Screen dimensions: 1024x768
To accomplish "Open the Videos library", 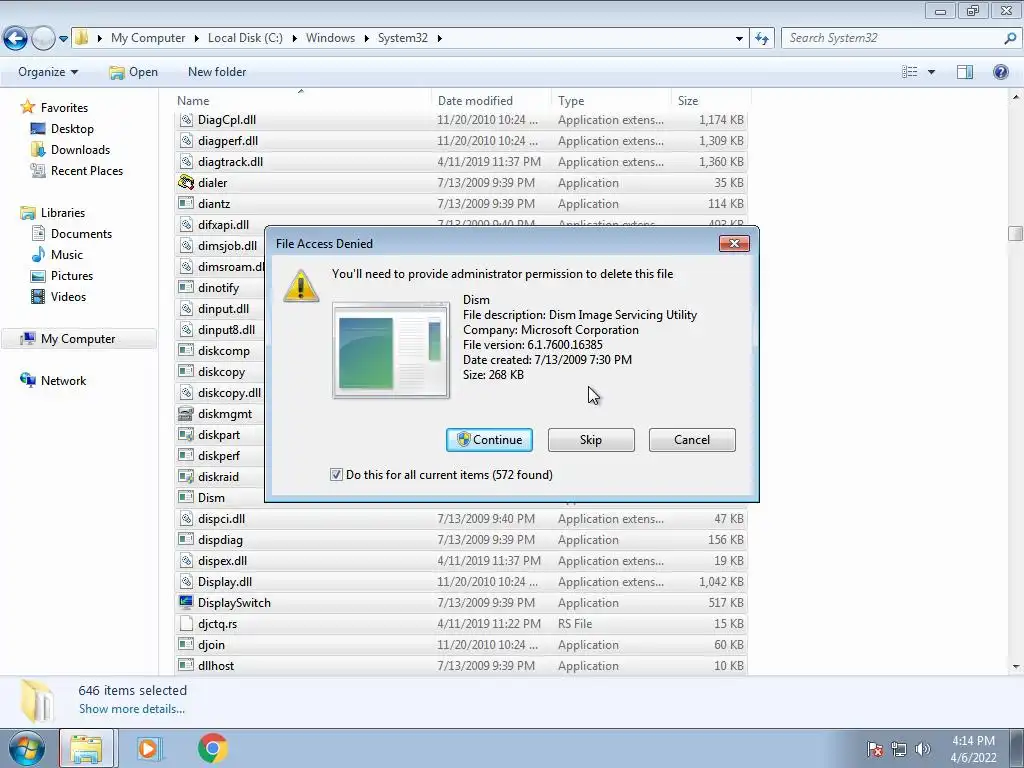I will (59, 296).
